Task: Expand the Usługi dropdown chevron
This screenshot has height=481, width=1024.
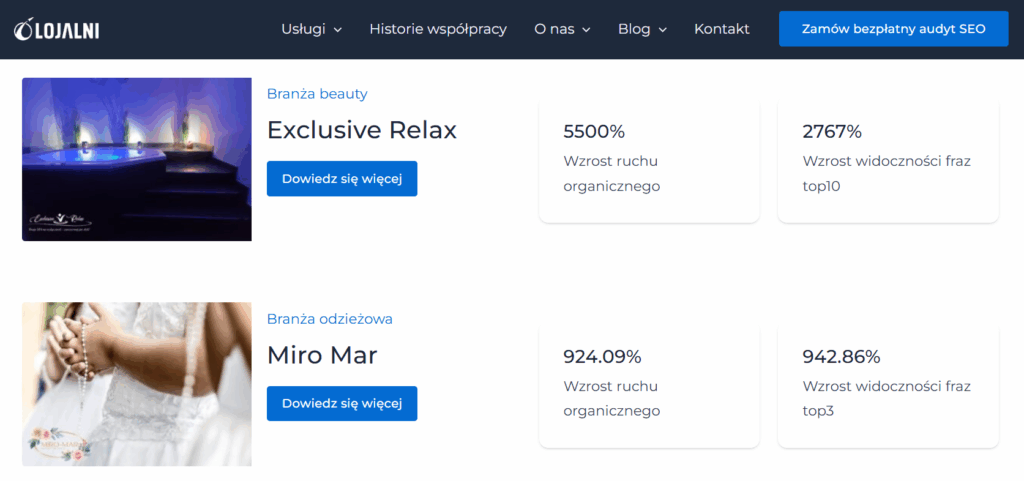Action: click(x=338, y=30)
